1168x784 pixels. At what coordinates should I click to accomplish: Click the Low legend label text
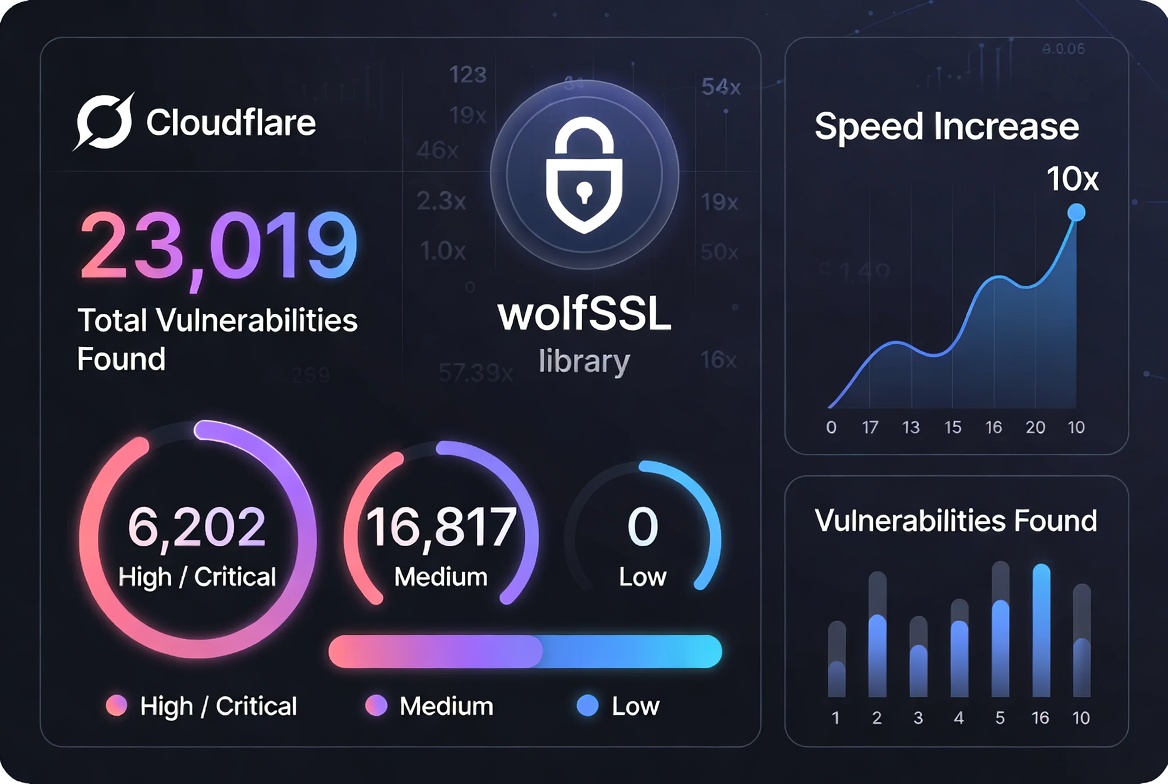click(635, 706)
